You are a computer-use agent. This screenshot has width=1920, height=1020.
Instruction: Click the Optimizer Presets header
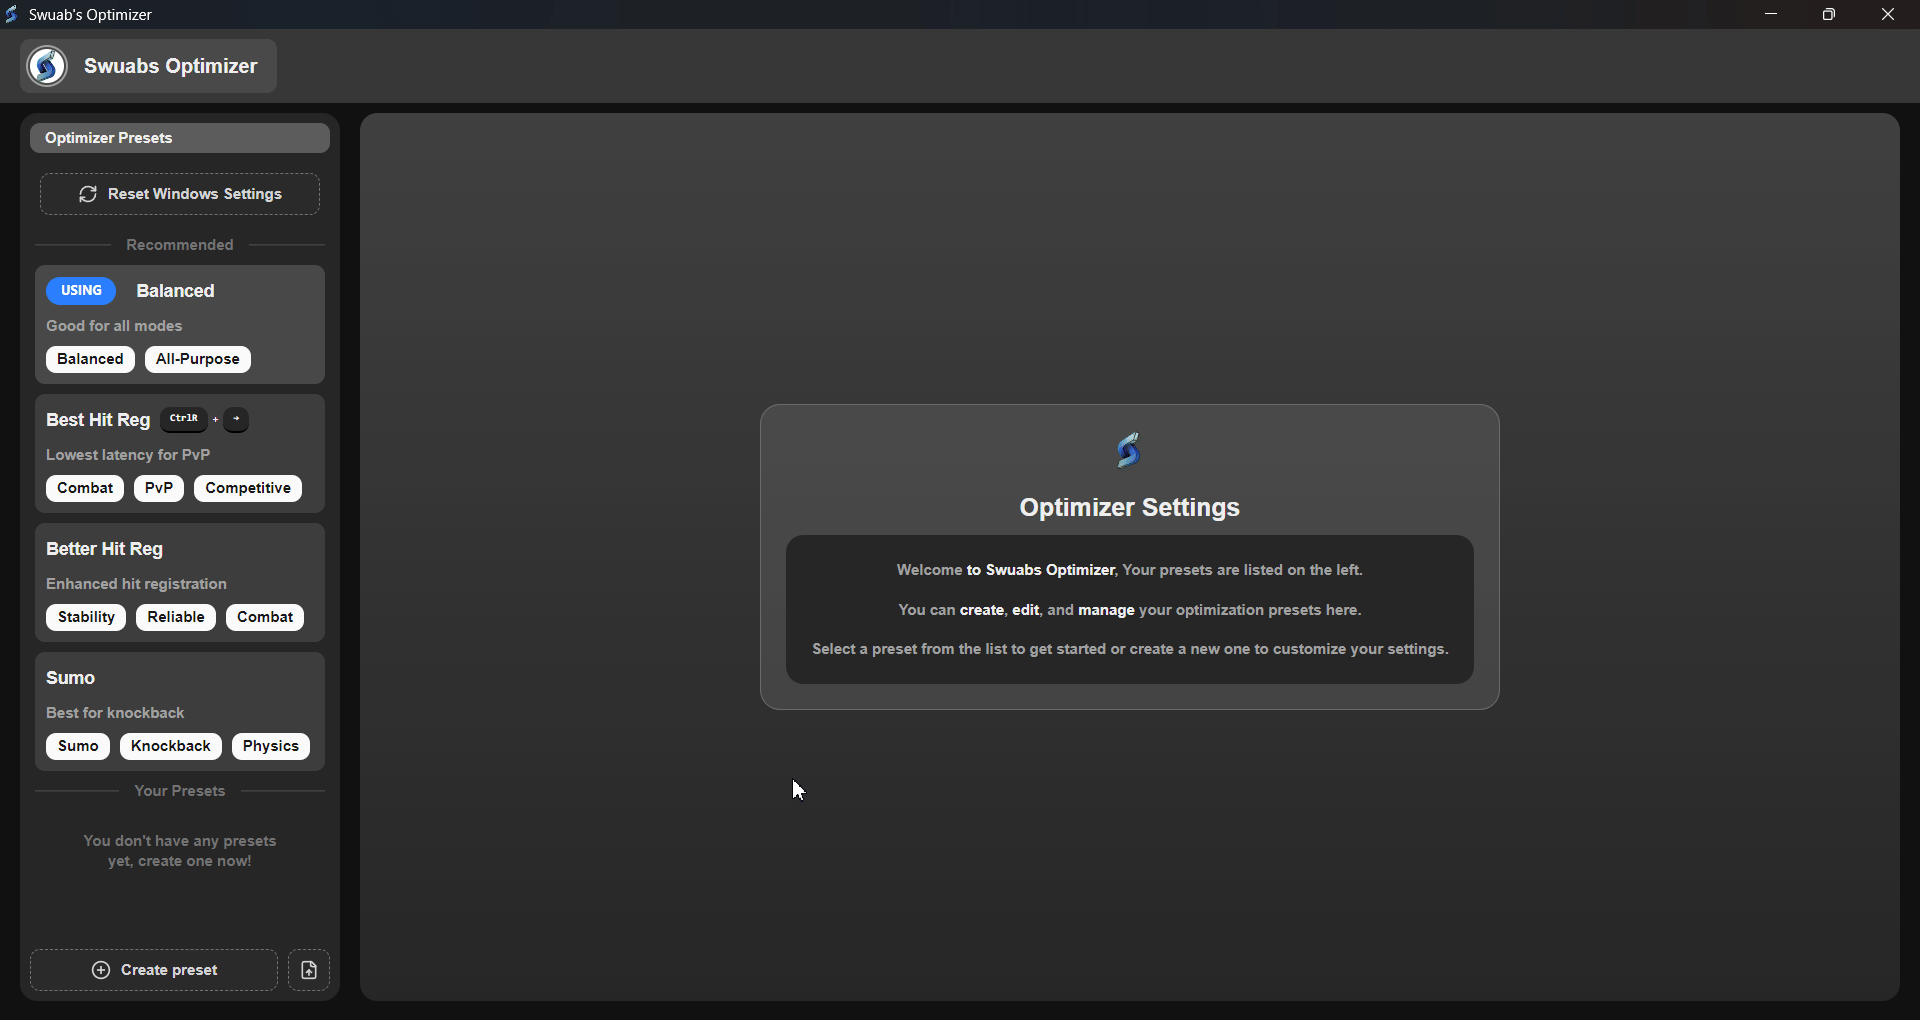[180, 138]
